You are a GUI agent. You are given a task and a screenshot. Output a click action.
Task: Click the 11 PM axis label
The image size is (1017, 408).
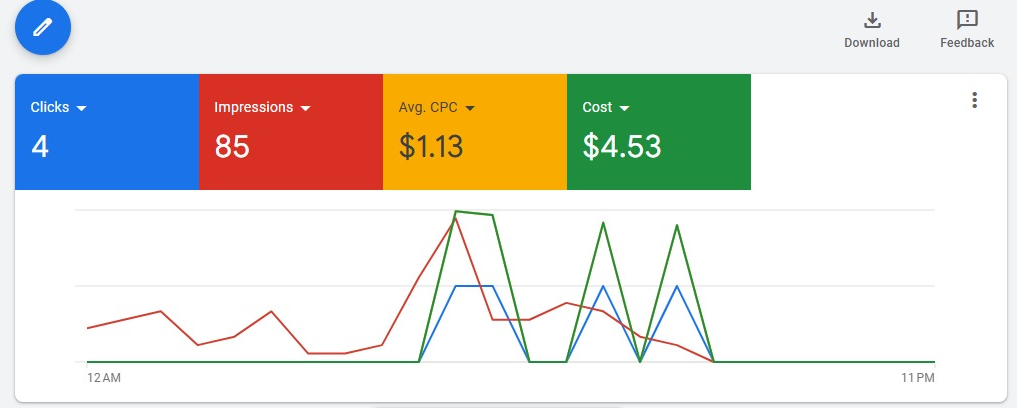(x=917, y=378)
